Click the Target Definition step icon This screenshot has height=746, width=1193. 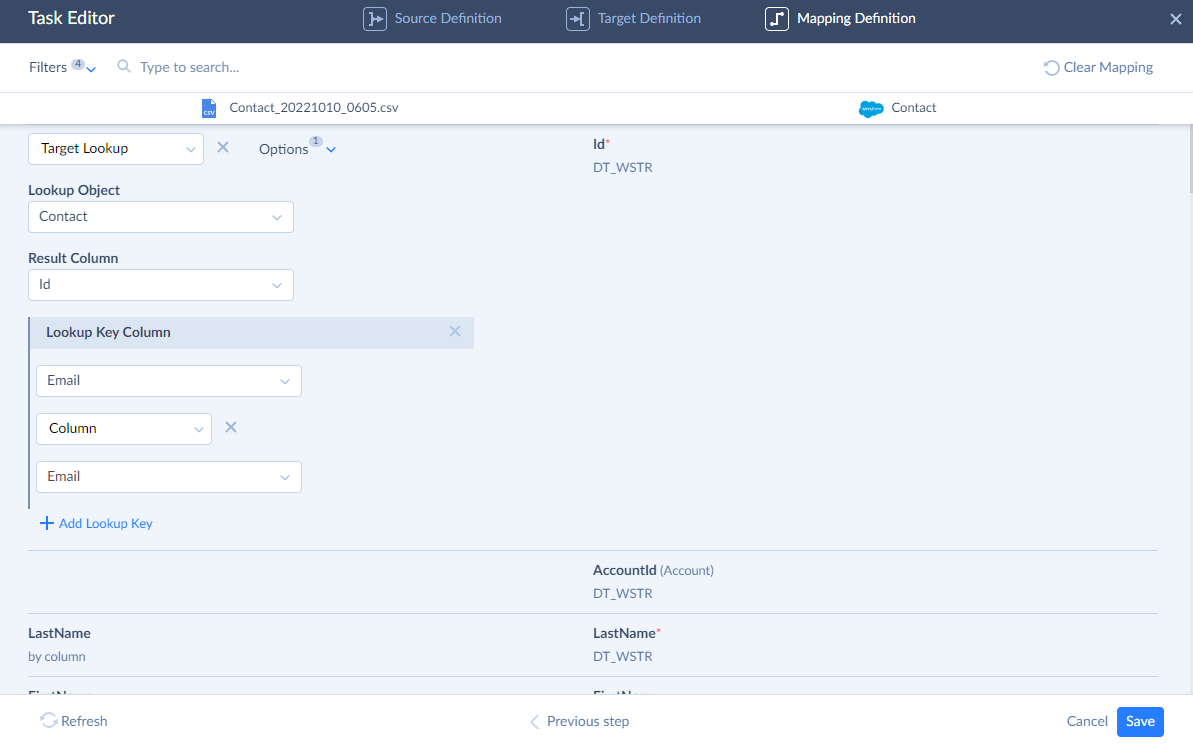(x=578, y=19)
